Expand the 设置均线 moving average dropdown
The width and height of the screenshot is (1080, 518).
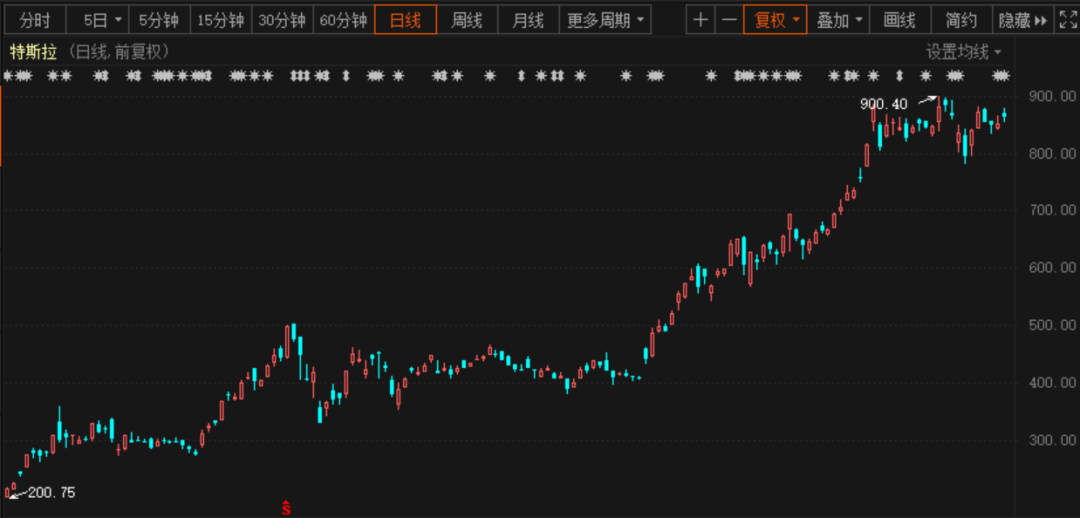[x=964, y=52]
